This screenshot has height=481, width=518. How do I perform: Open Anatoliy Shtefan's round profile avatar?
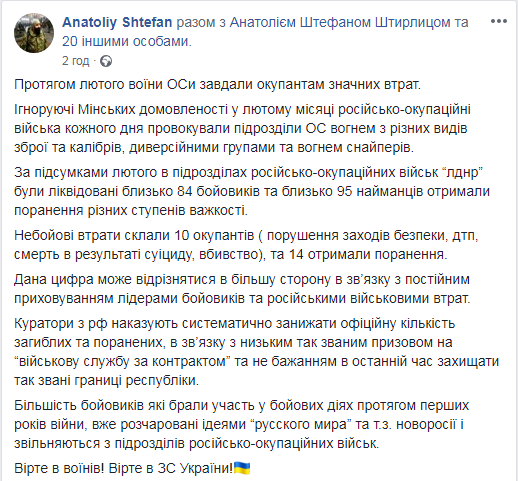pos(34,33)
